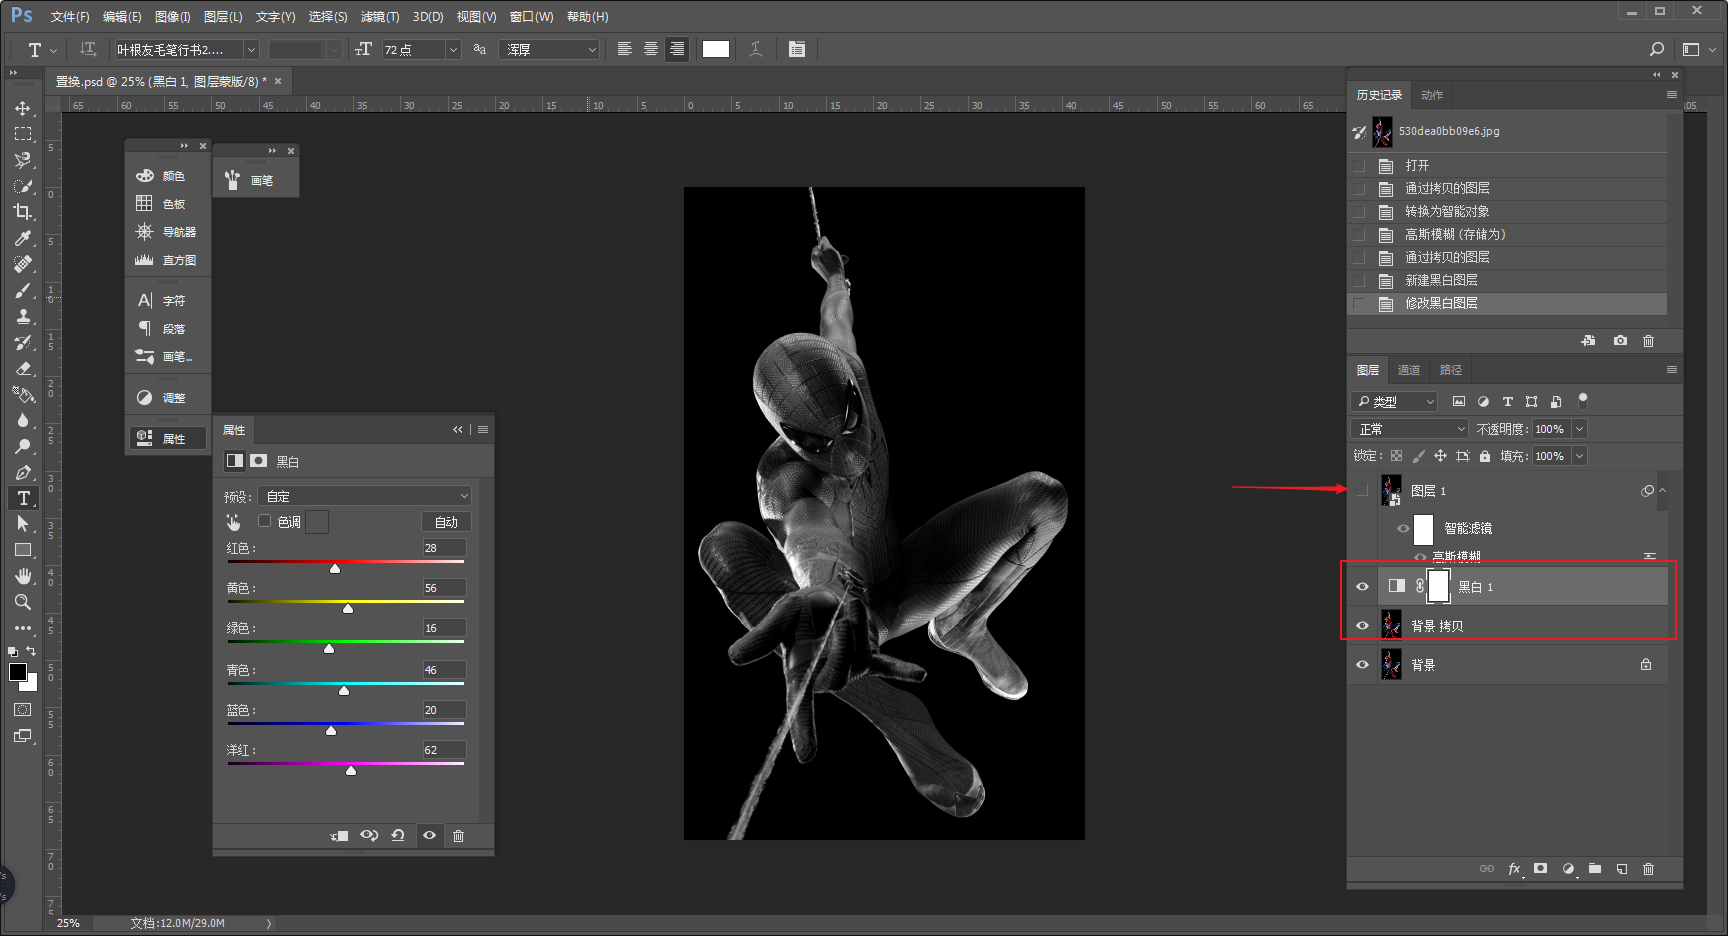Viewport: 1728px width, 936px height.
Task: Open the layer blend mode dropdown
Action: pyautogui.click(x=1409, y=429)
